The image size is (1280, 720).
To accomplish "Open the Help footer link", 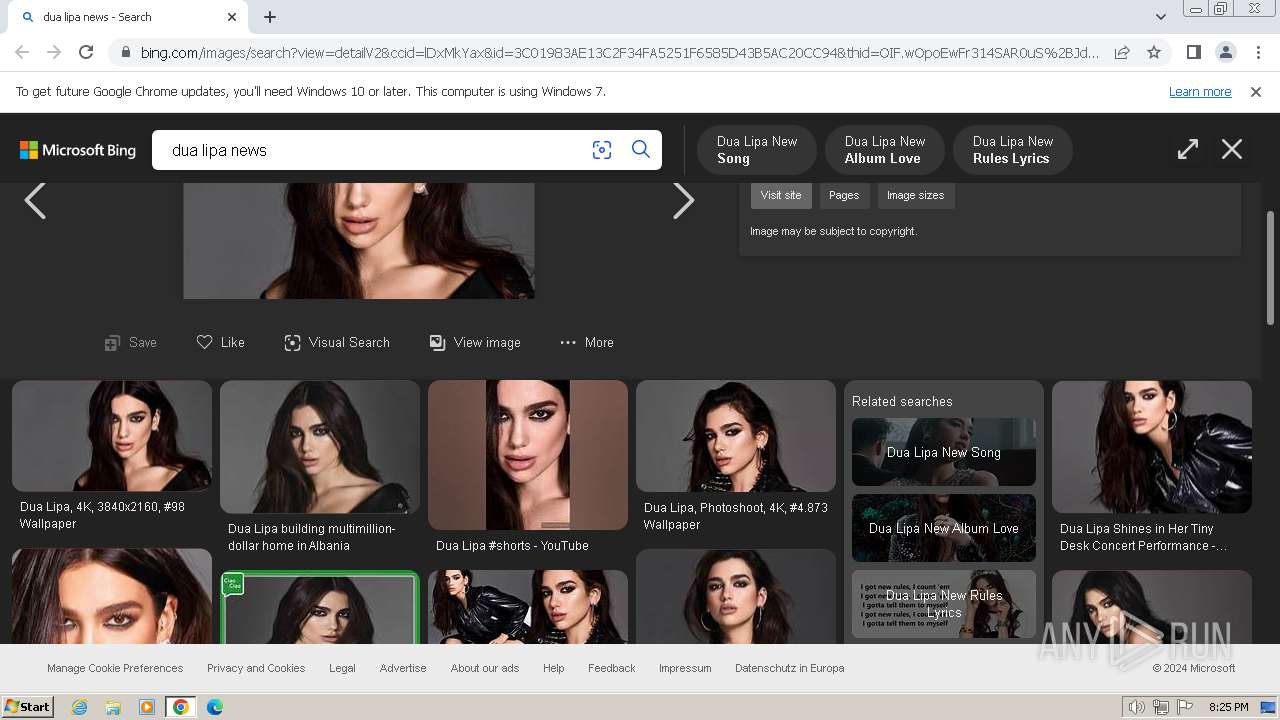I will (x=554, y=668).
